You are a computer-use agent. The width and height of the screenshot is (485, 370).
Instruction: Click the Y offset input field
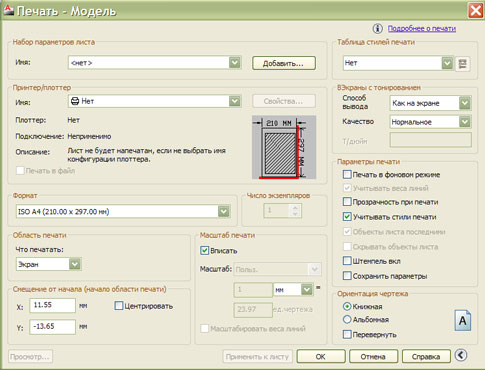[x=52, y=327]
